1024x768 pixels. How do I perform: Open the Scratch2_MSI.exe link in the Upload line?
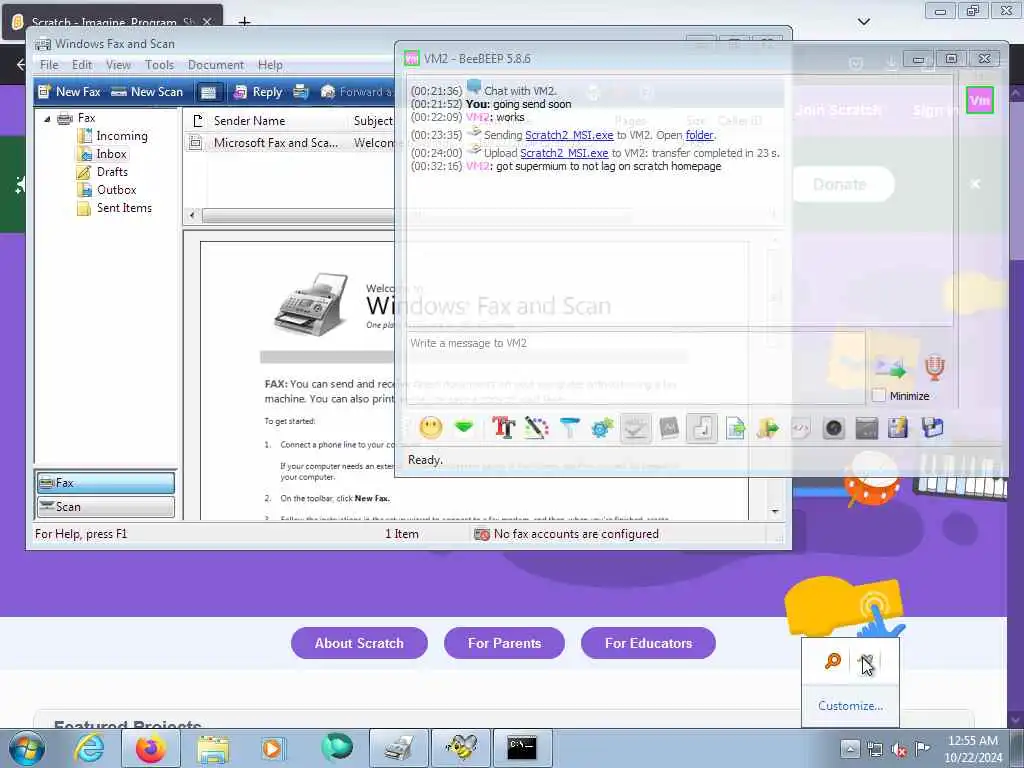click(x=564, y=153)
